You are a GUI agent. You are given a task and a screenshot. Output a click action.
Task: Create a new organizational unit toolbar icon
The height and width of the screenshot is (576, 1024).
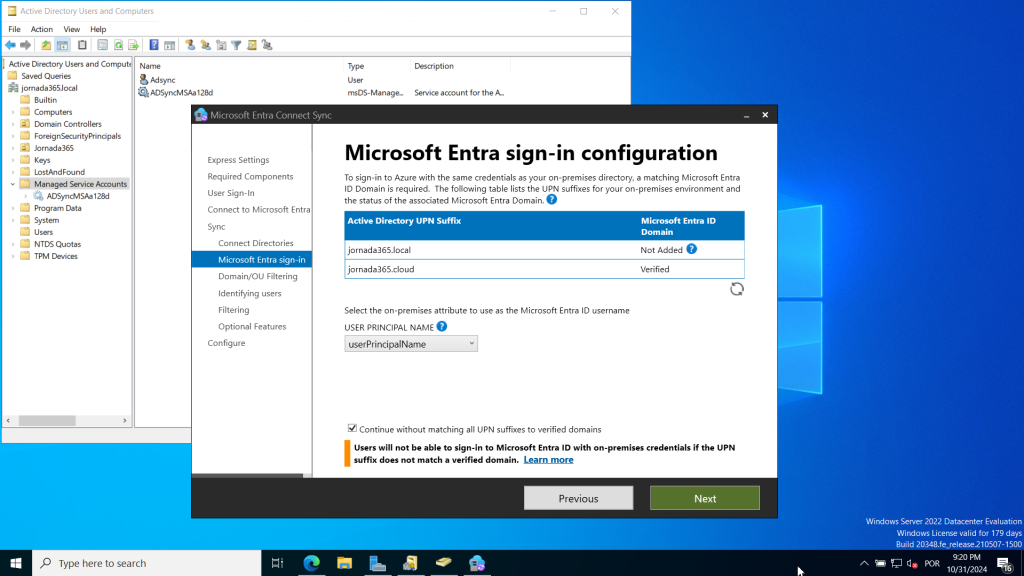221,45
